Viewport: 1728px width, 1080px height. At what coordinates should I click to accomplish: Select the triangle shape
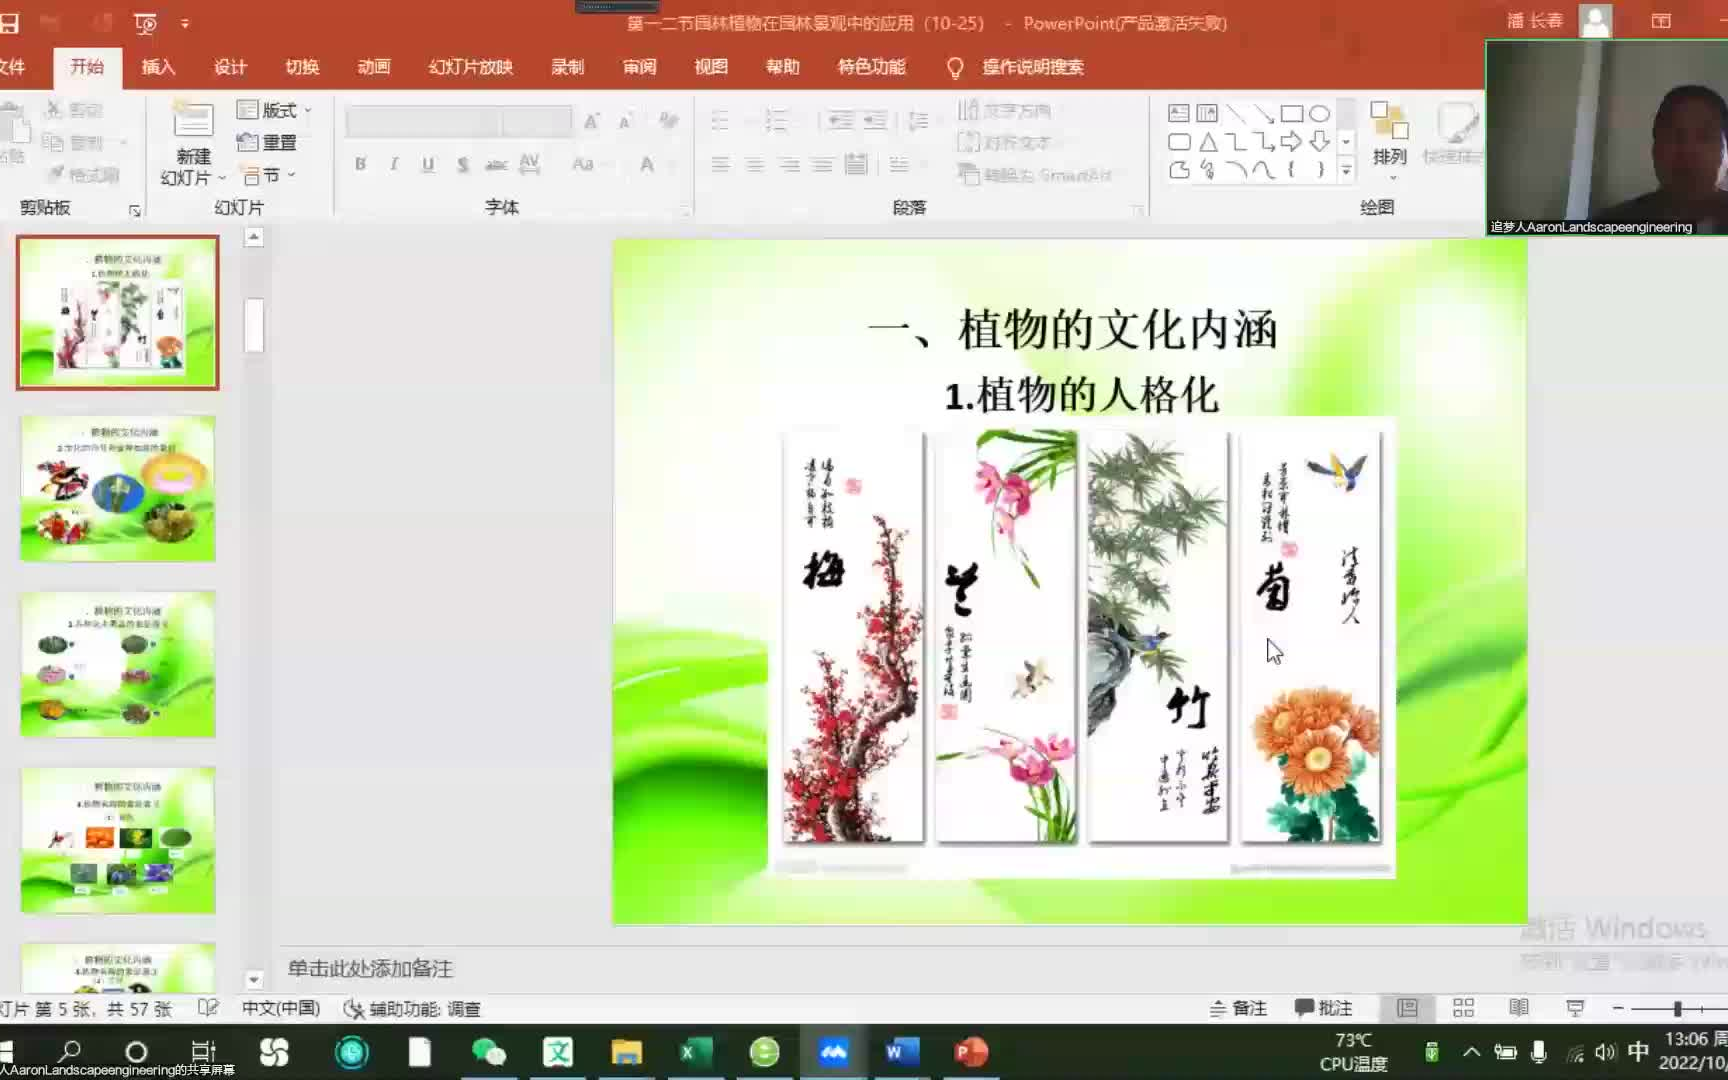pos(1207,142)
